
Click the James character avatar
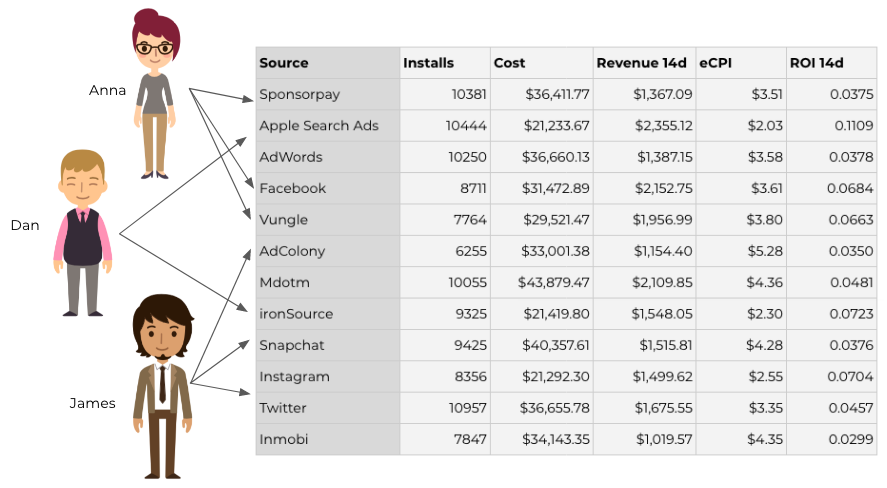161,386
